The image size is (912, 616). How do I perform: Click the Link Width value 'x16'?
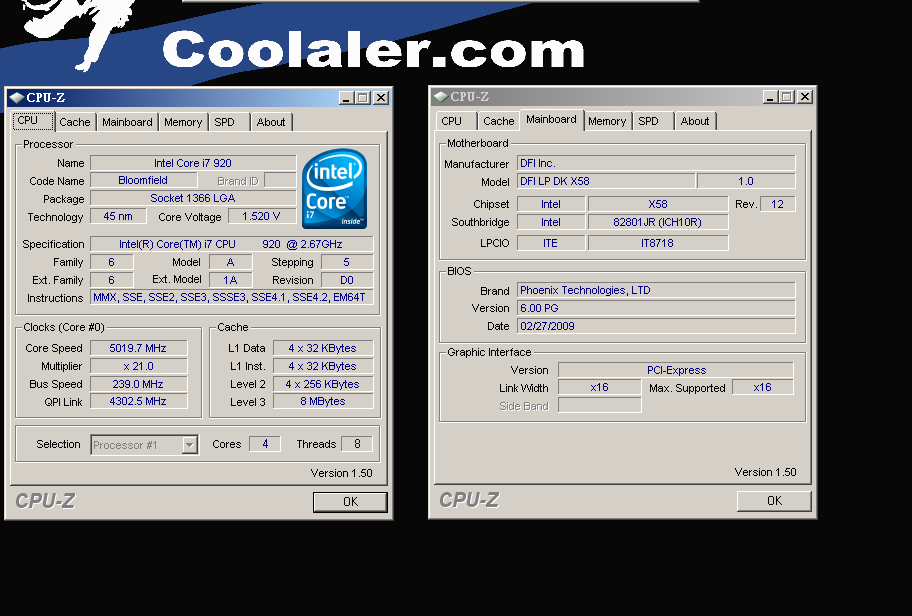point(600,387)
